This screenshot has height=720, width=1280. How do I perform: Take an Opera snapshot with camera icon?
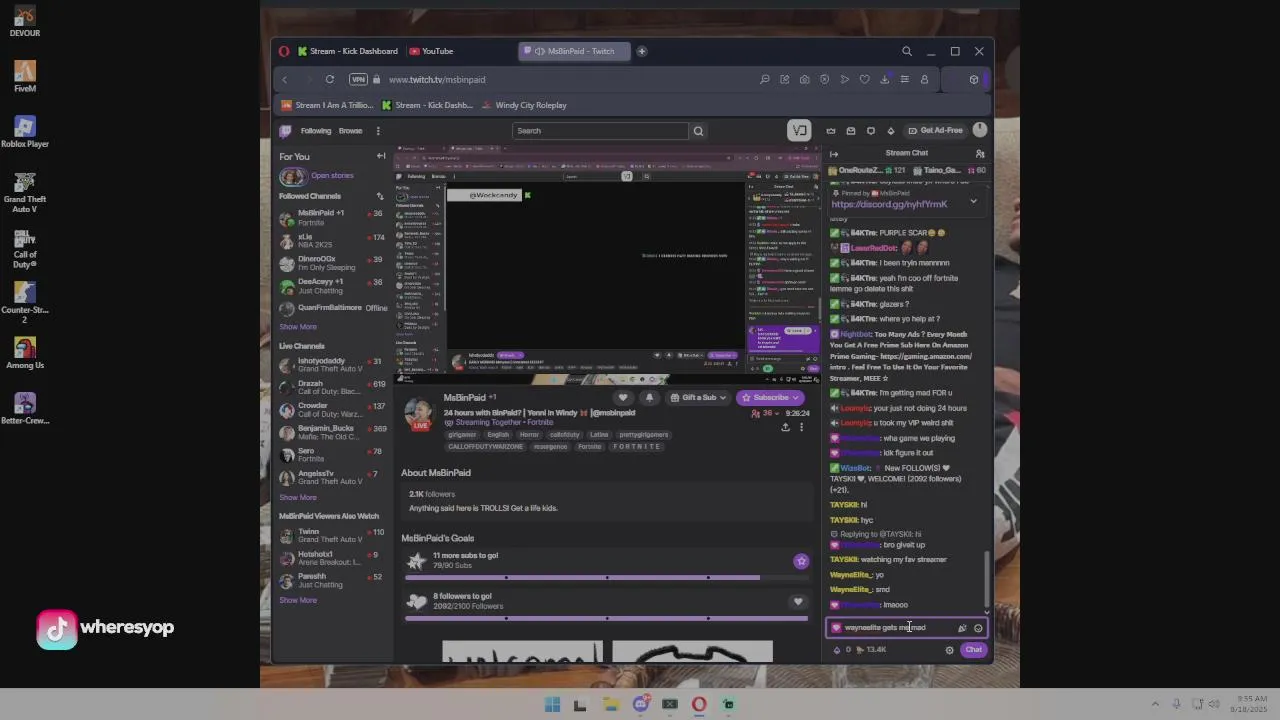tap(804, 79)
